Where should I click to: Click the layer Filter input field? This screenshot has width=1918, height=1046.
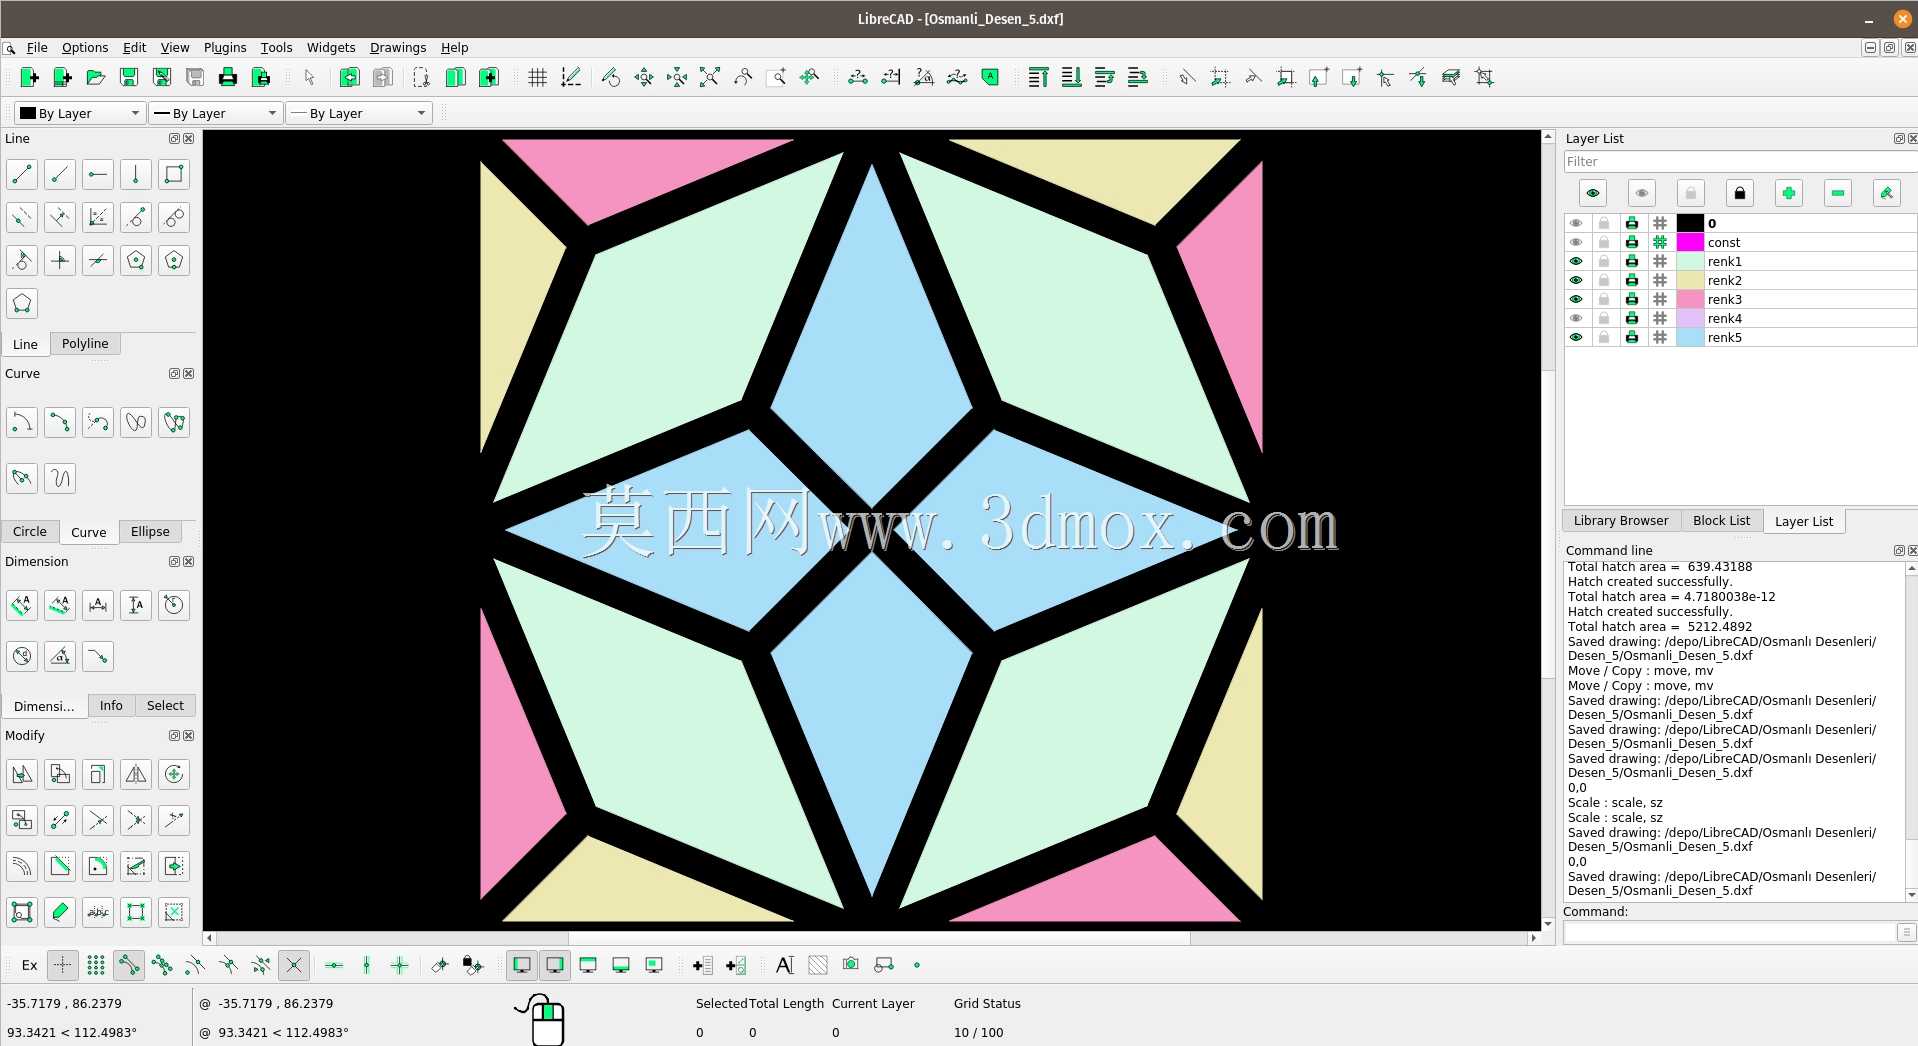pos(1740,162)
